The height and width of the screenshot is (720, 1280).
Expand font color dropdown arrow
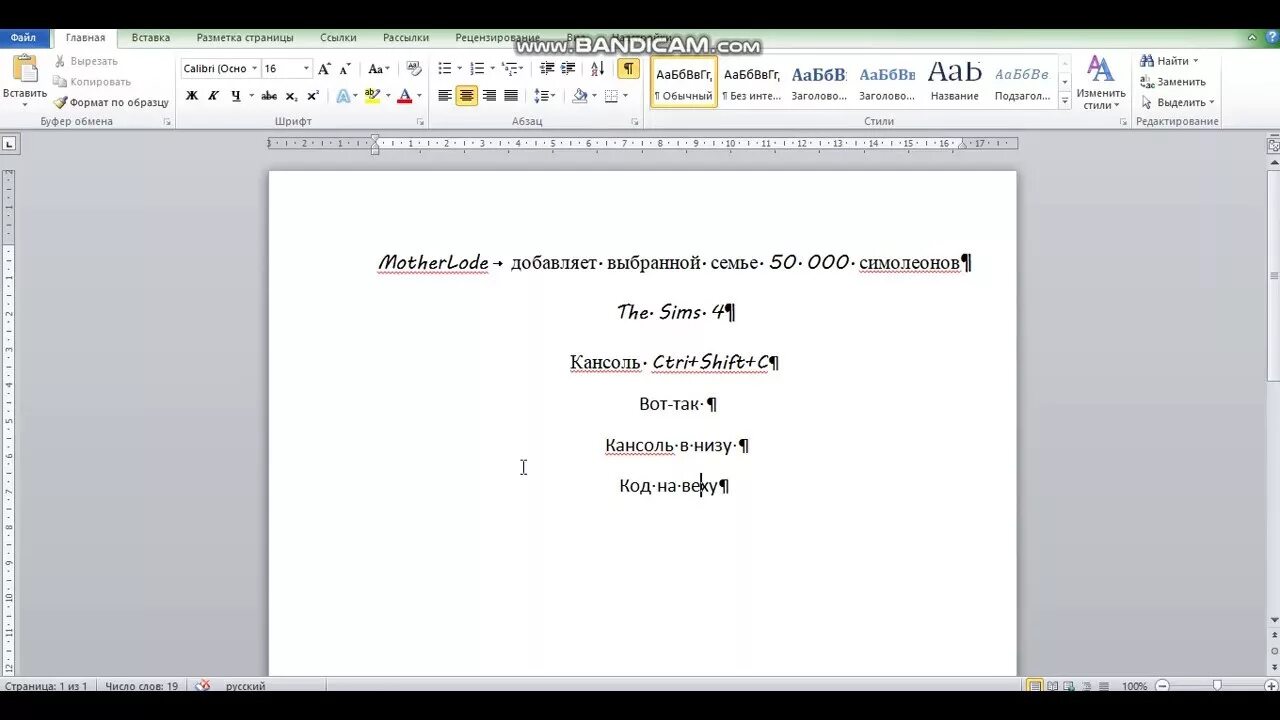tap(419, 96)
